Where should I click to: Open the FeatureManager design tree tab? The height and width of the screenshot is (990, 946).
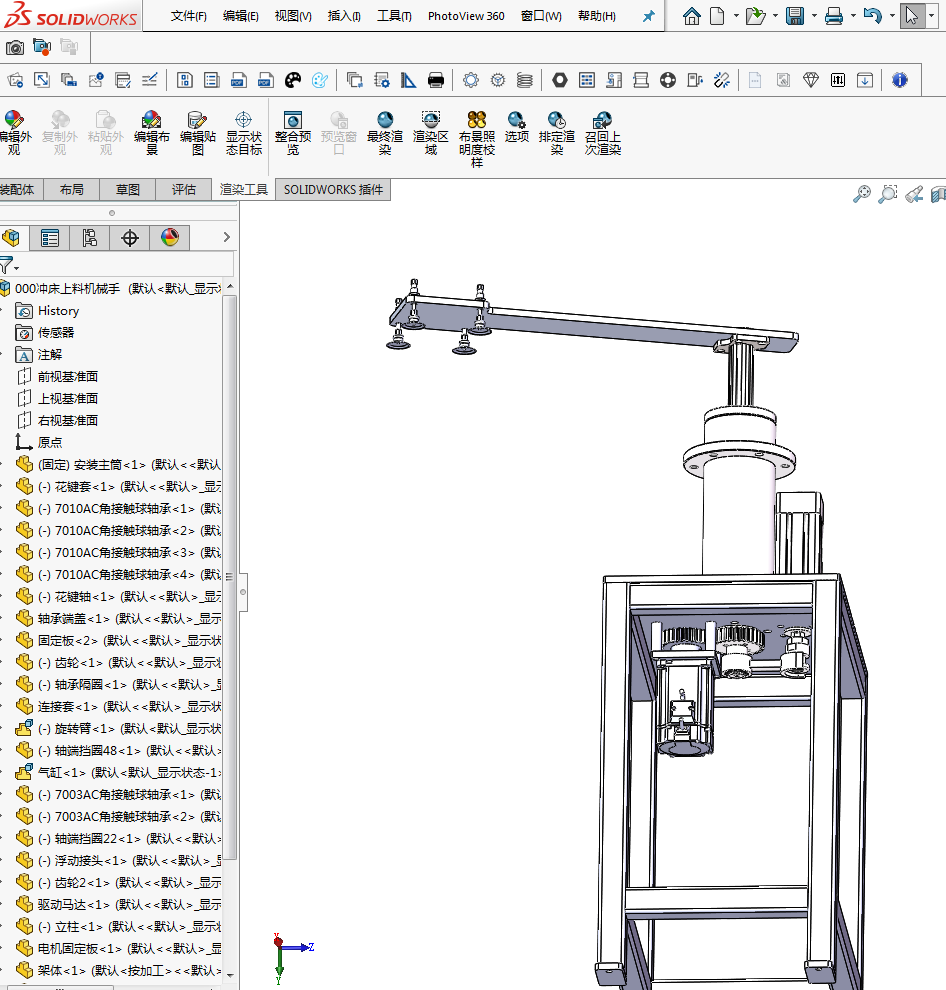tap(11, 238)
